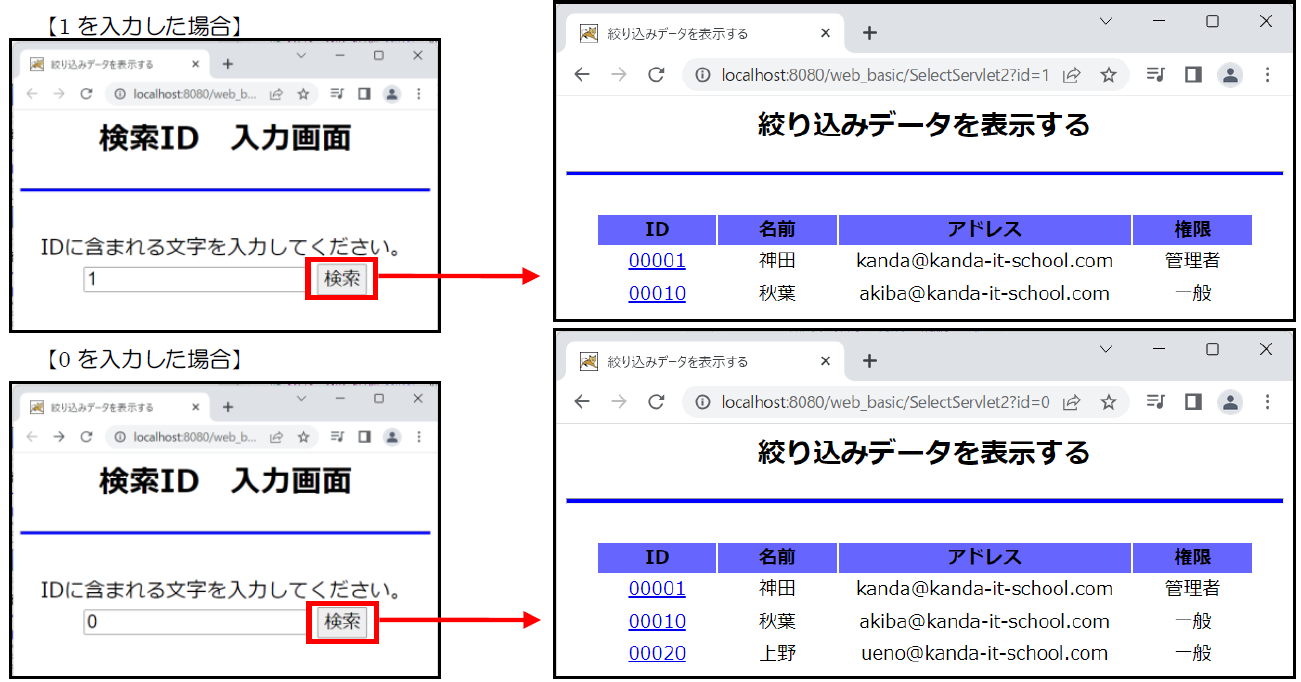Open the side panel in the SelectServlet2?id=0 window
This screenshot has width=1301, height=682.
pyautogui.click(x=1192, y=402)
